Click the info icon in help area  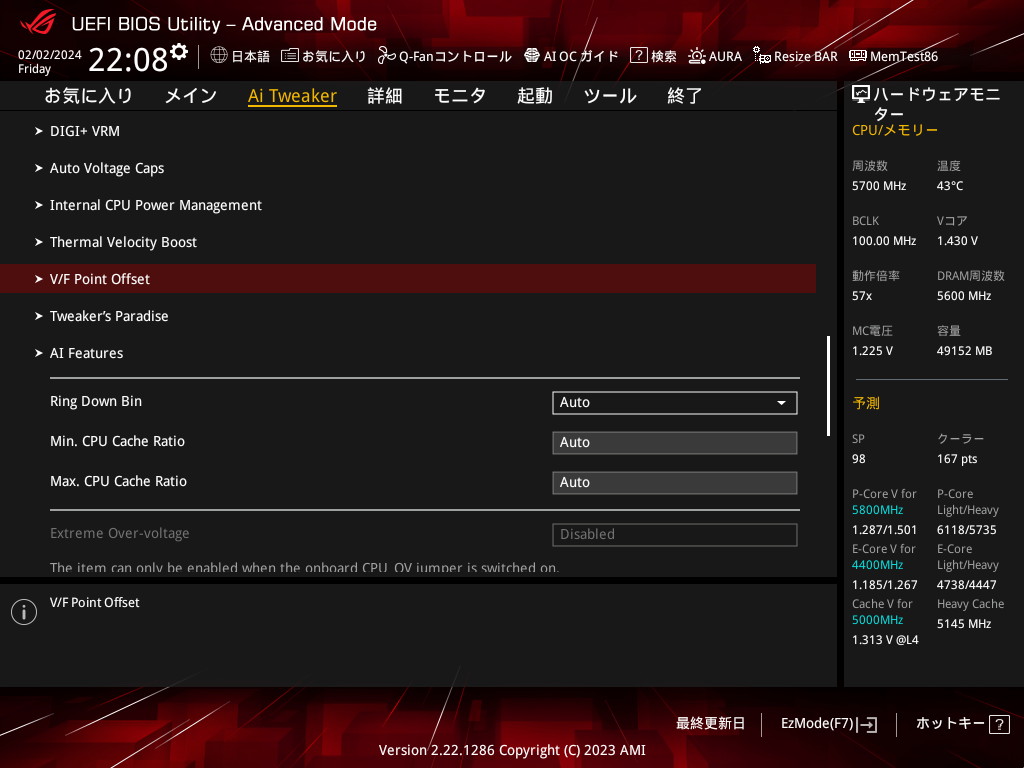tap(24, 612)
